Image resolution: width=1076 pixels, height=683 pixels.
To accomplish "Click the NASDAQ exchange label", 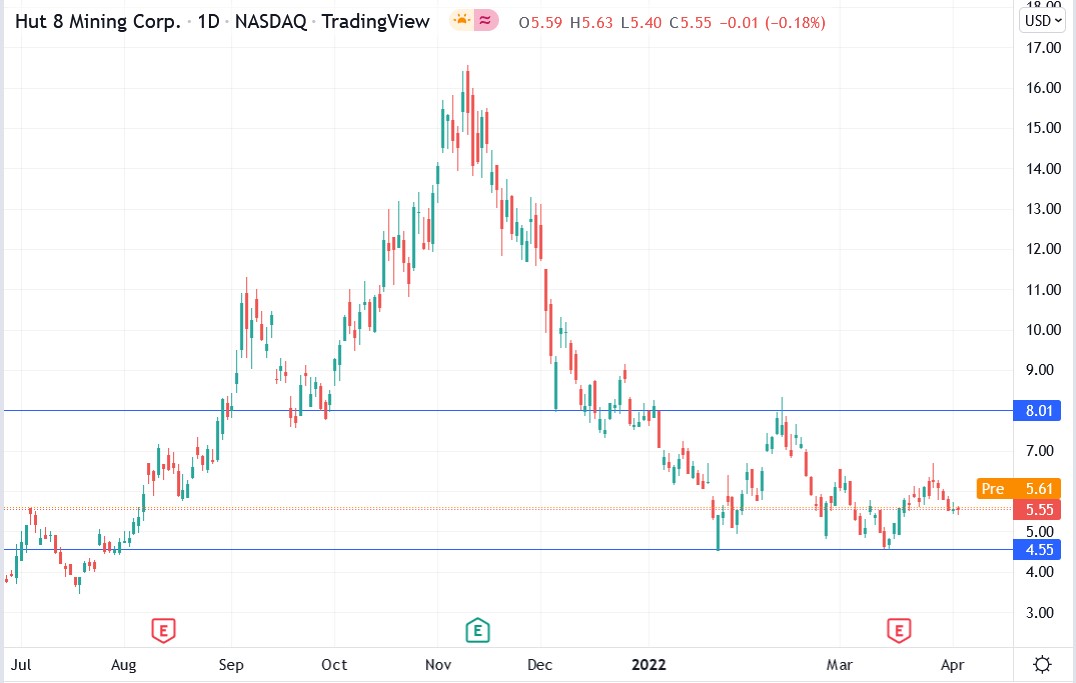I will click(271, 22).
